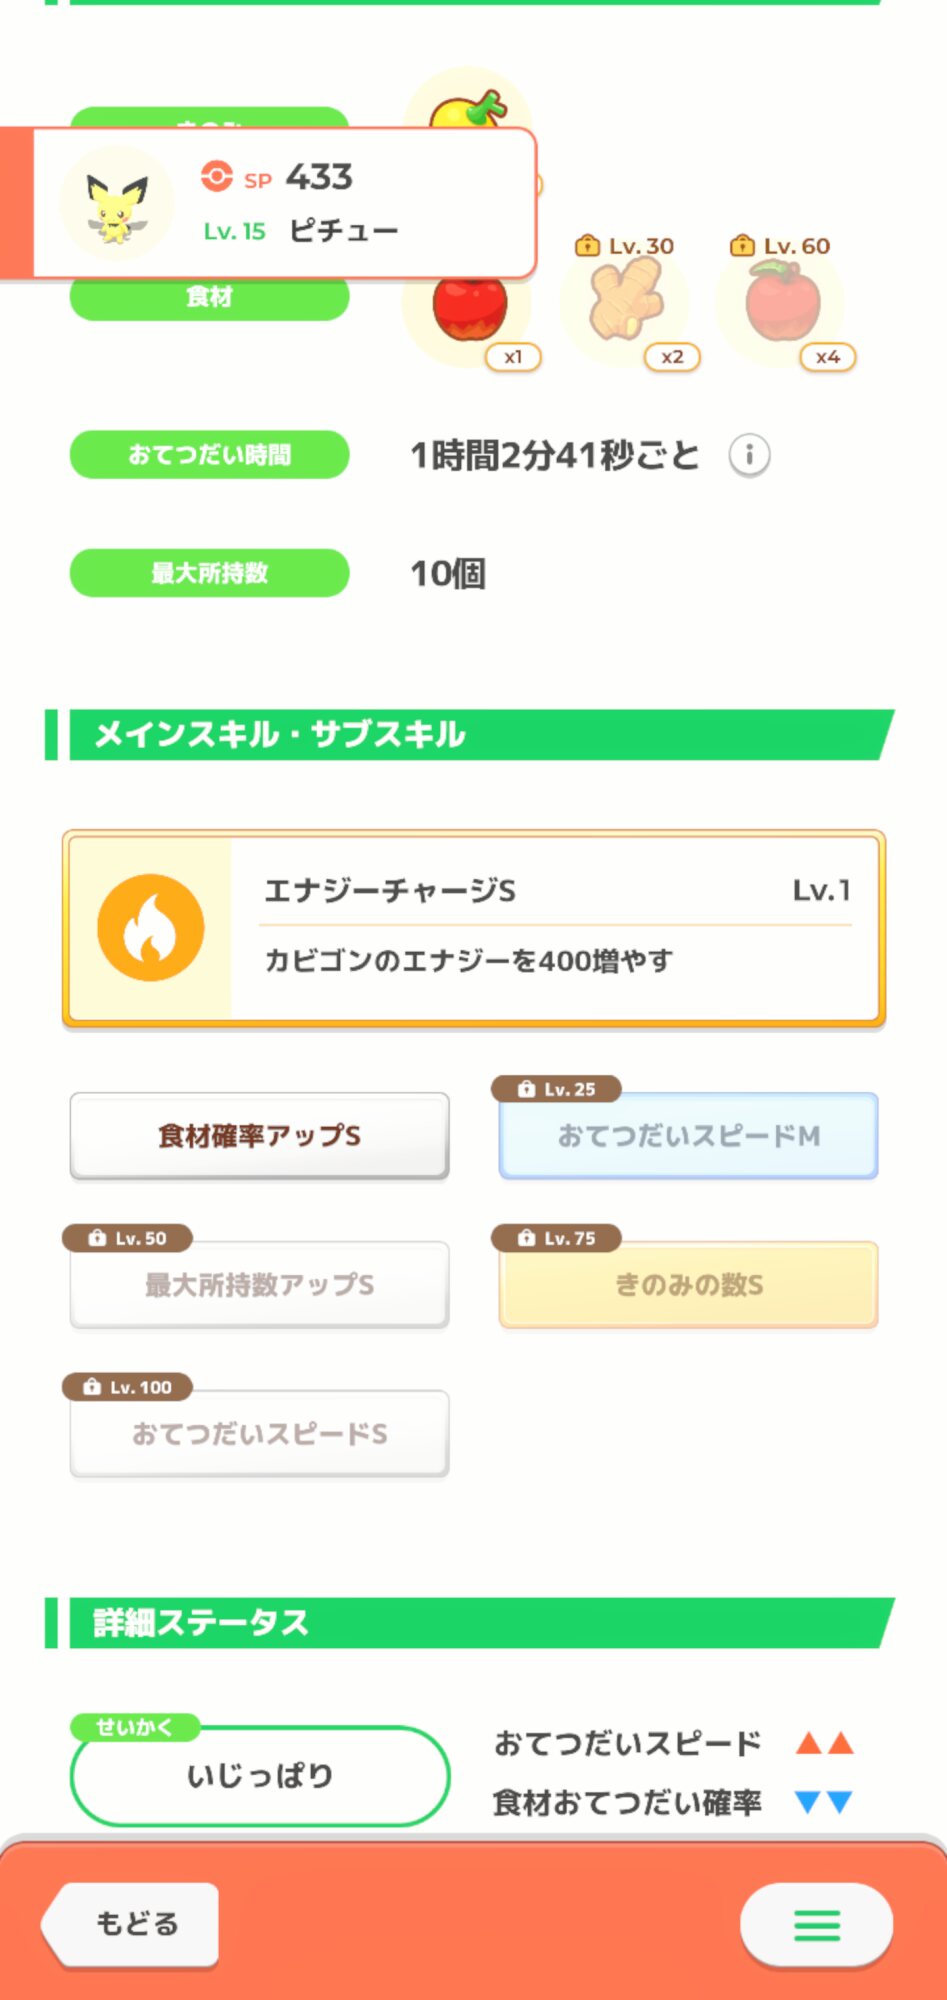This screenshot has width=947, height=2000.
Task: Open the エナジーチャージS main skill card
Action: tap(556, 927)
